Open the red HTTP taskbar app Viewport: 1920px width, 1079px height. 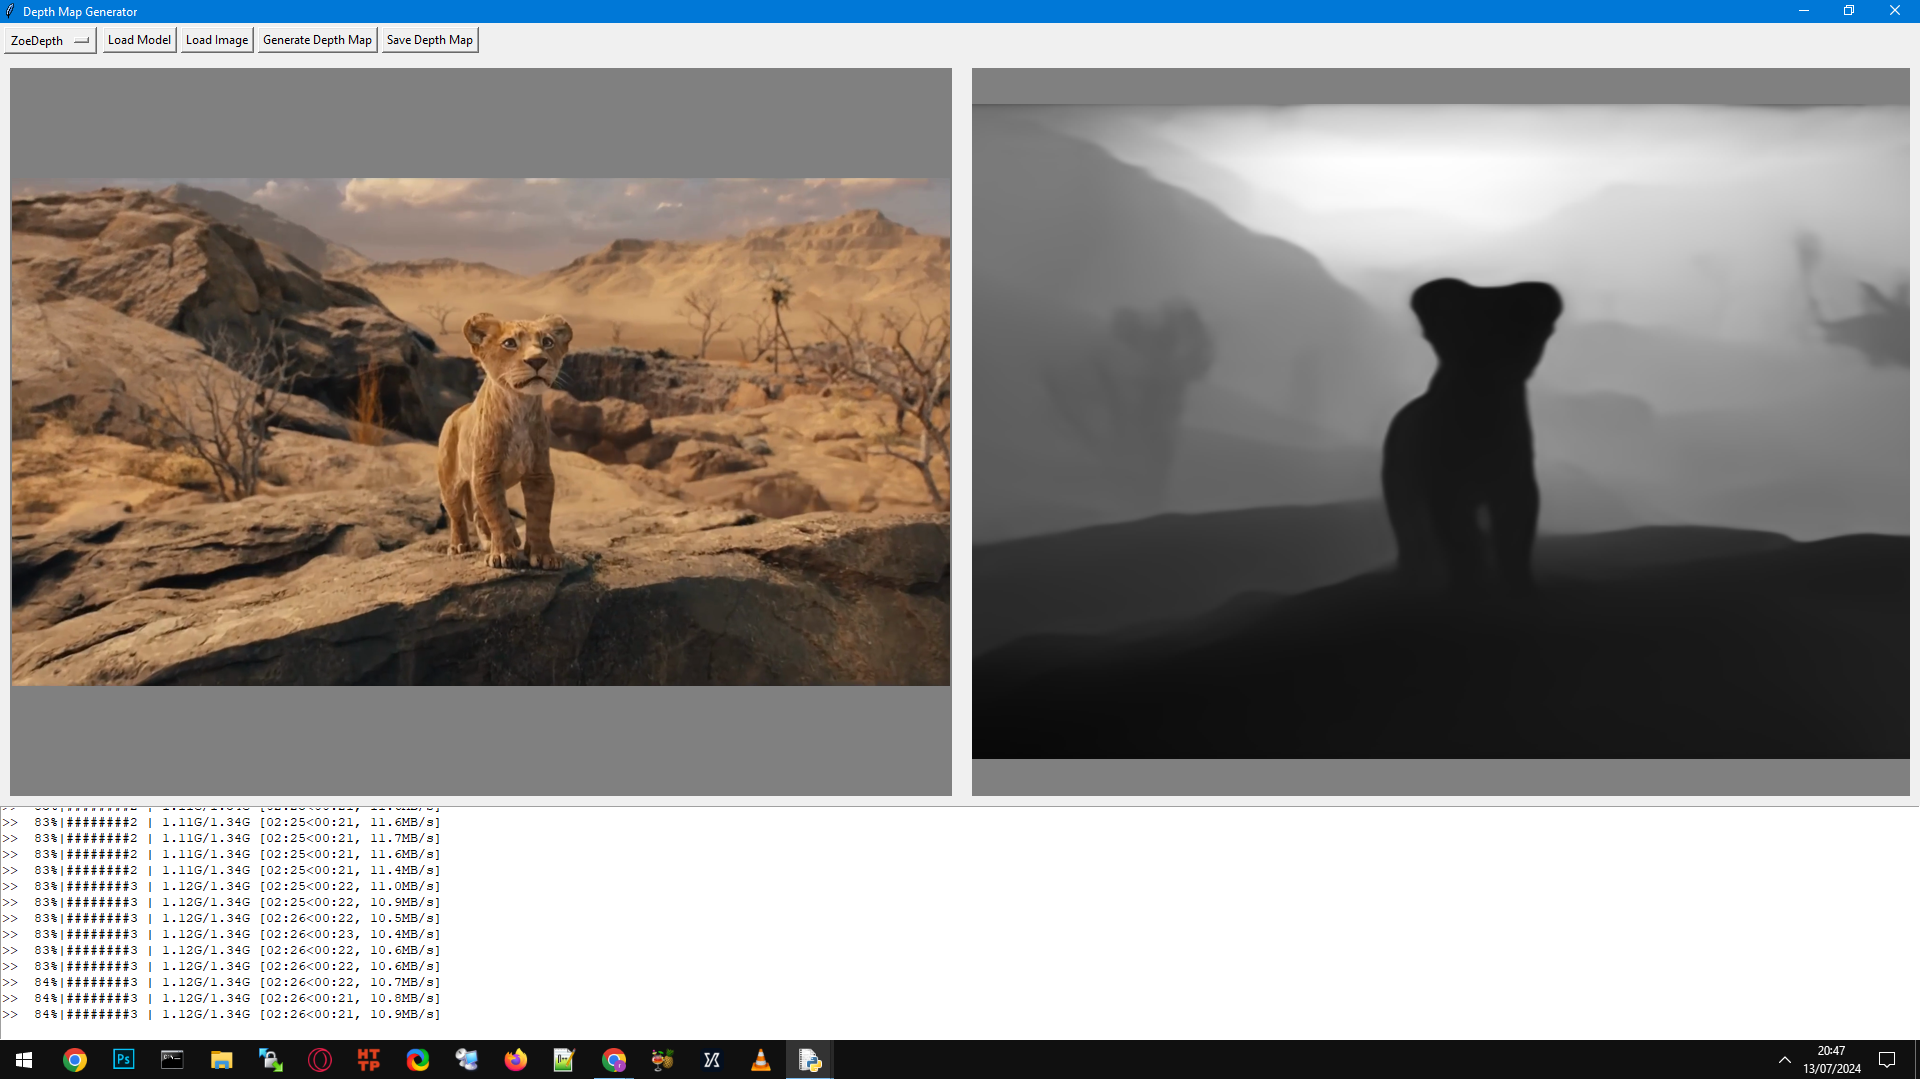[369, 1060]
